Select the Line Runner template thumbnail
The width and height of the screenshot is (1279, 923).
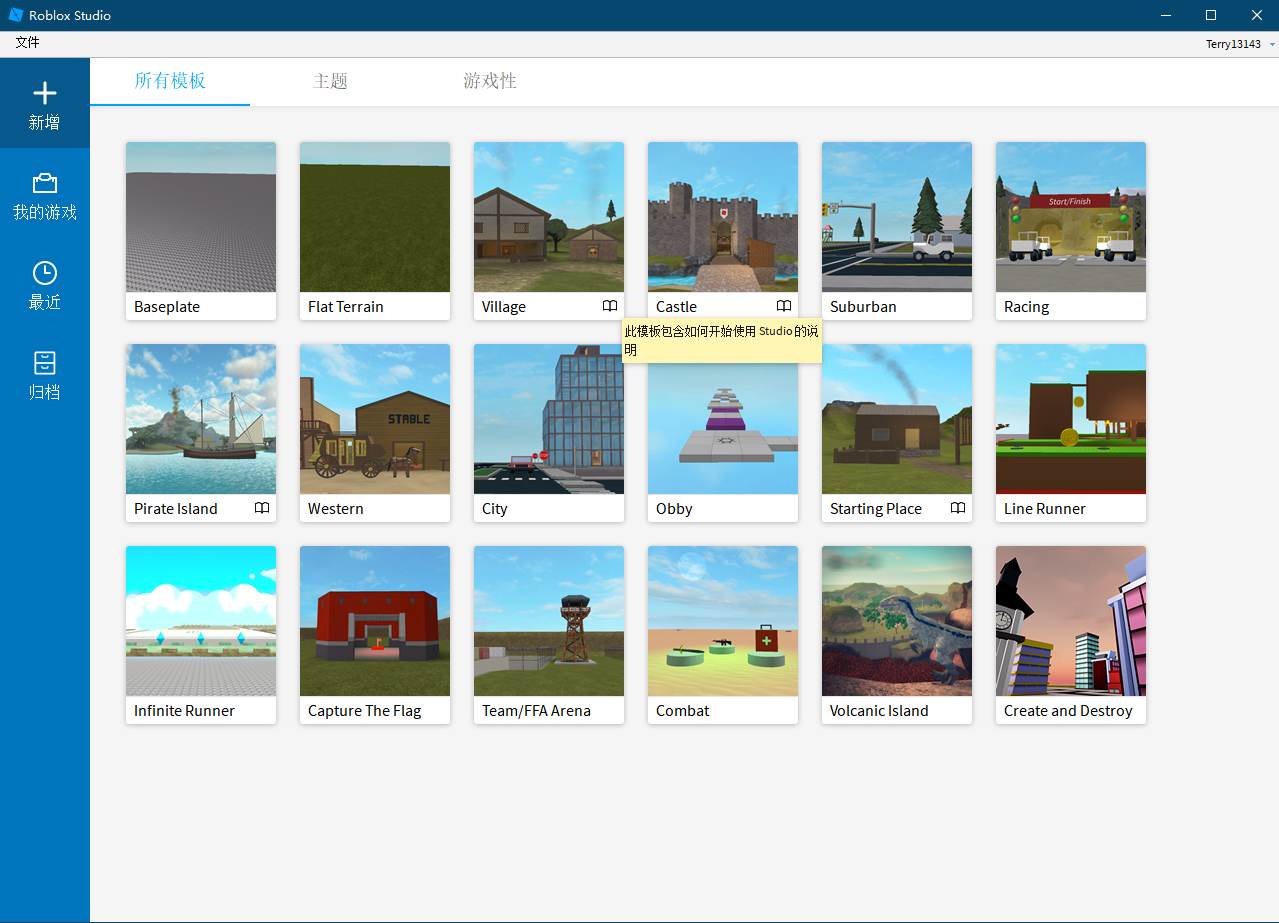click(1071, 419)
